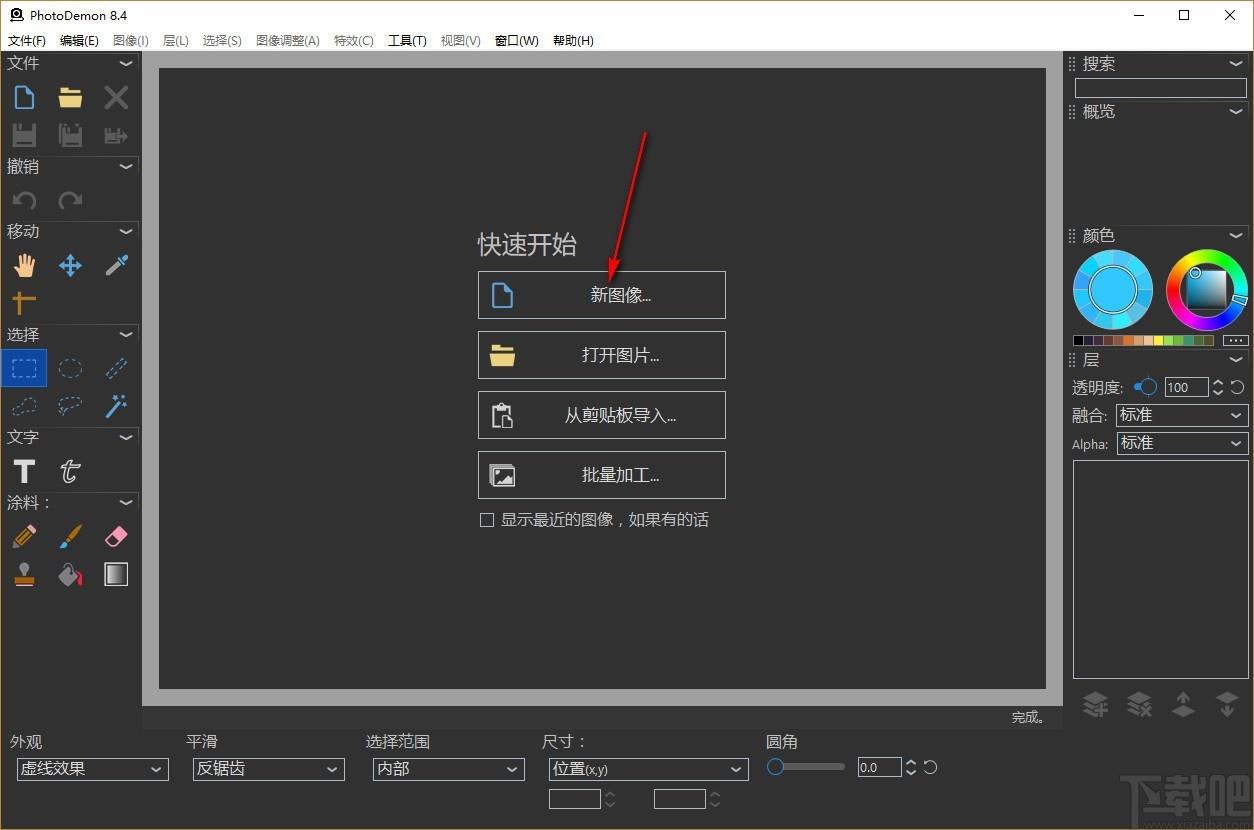Click the delete layer icon below layer list
The height and width of the screenshot is (830, 1254).
pos(1139,705)
